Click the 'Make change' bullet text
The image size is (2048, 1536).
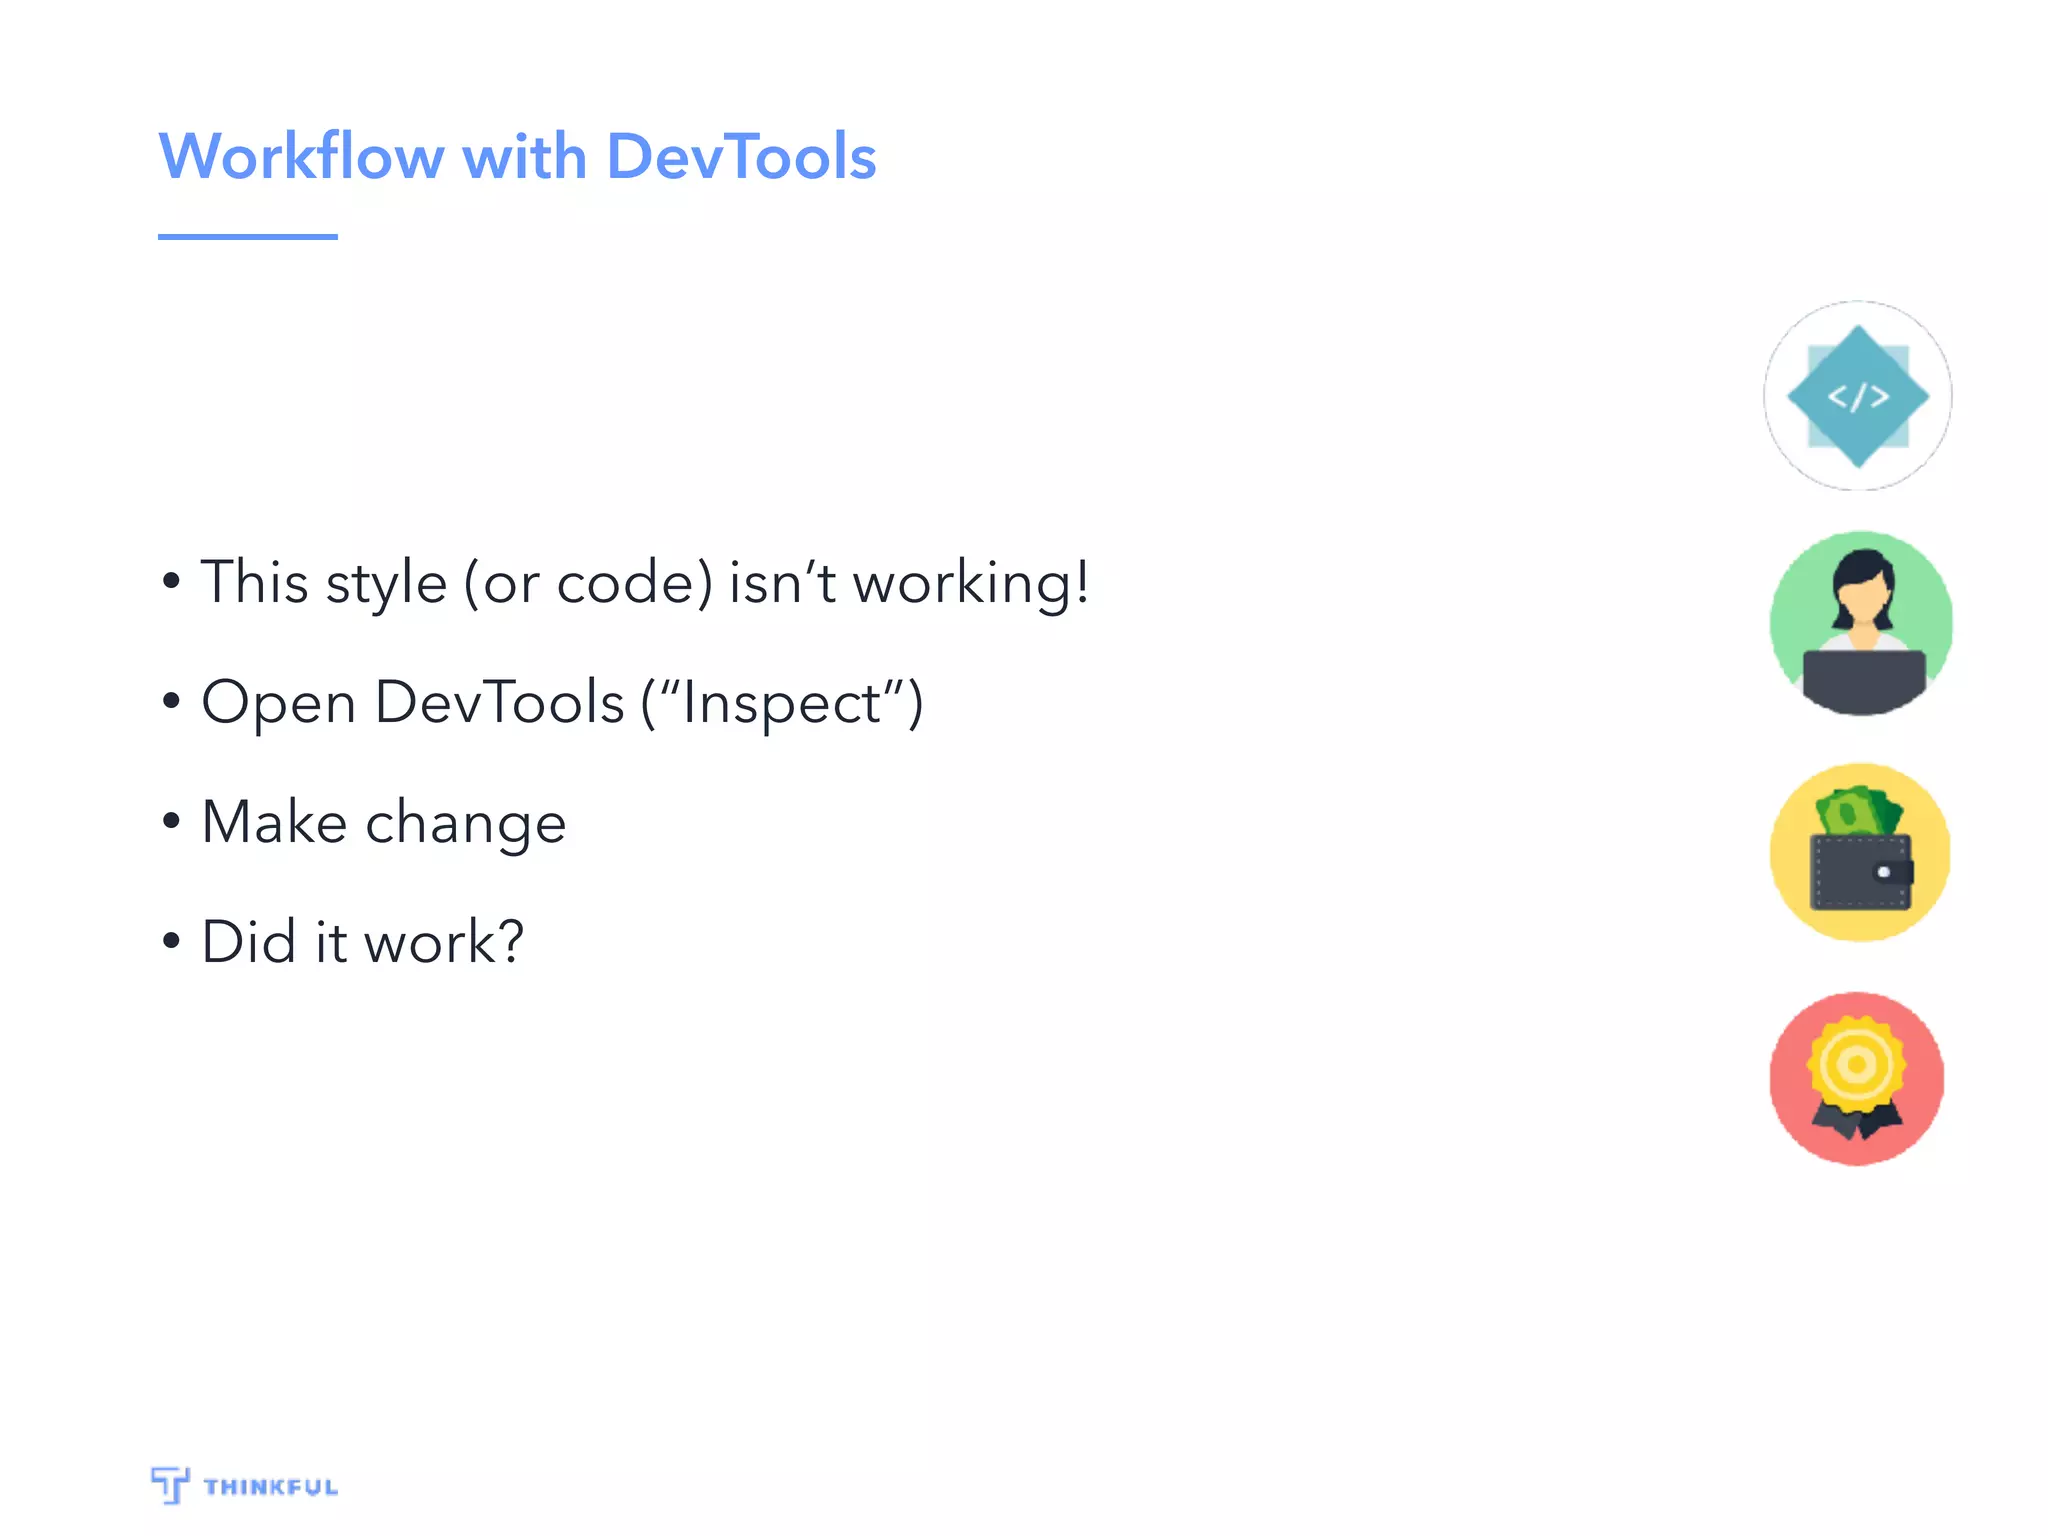(x=384, y=823)
